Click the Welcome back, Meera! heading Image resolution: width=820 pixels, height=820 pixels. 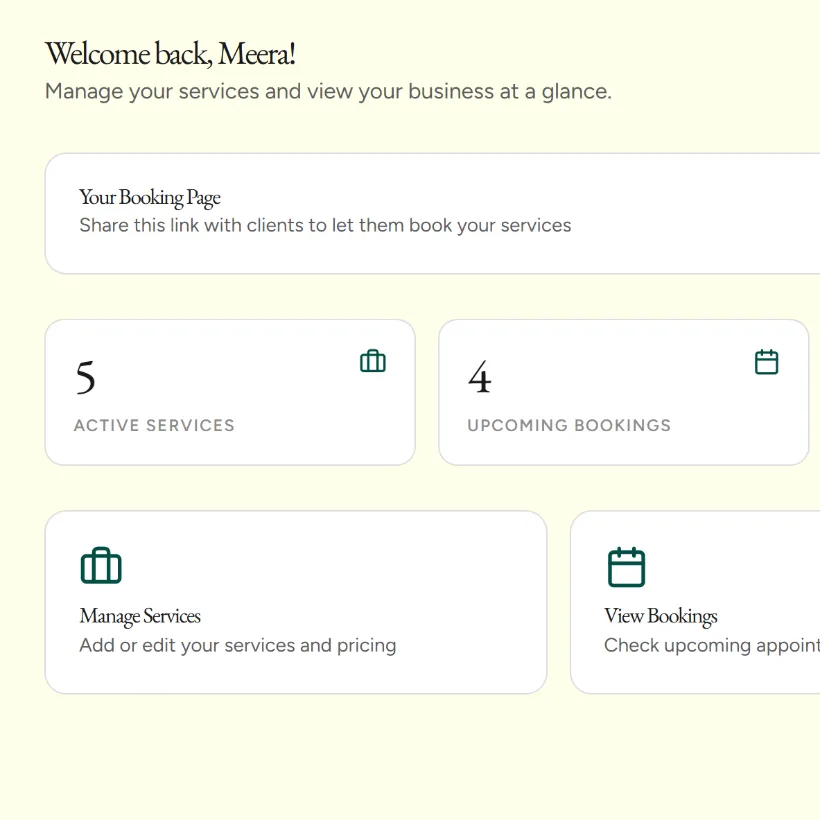pos(170,54)
